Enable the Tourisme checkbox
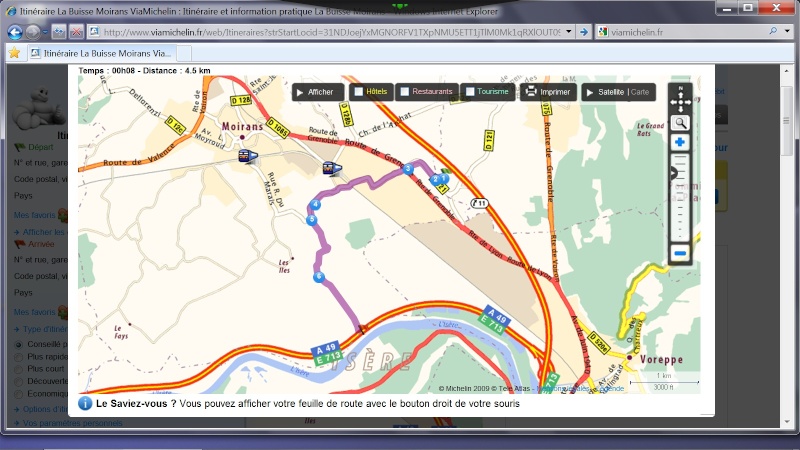The height and width of the screenshot is (450, 800). pyautogui.click(x=470, y=92)
